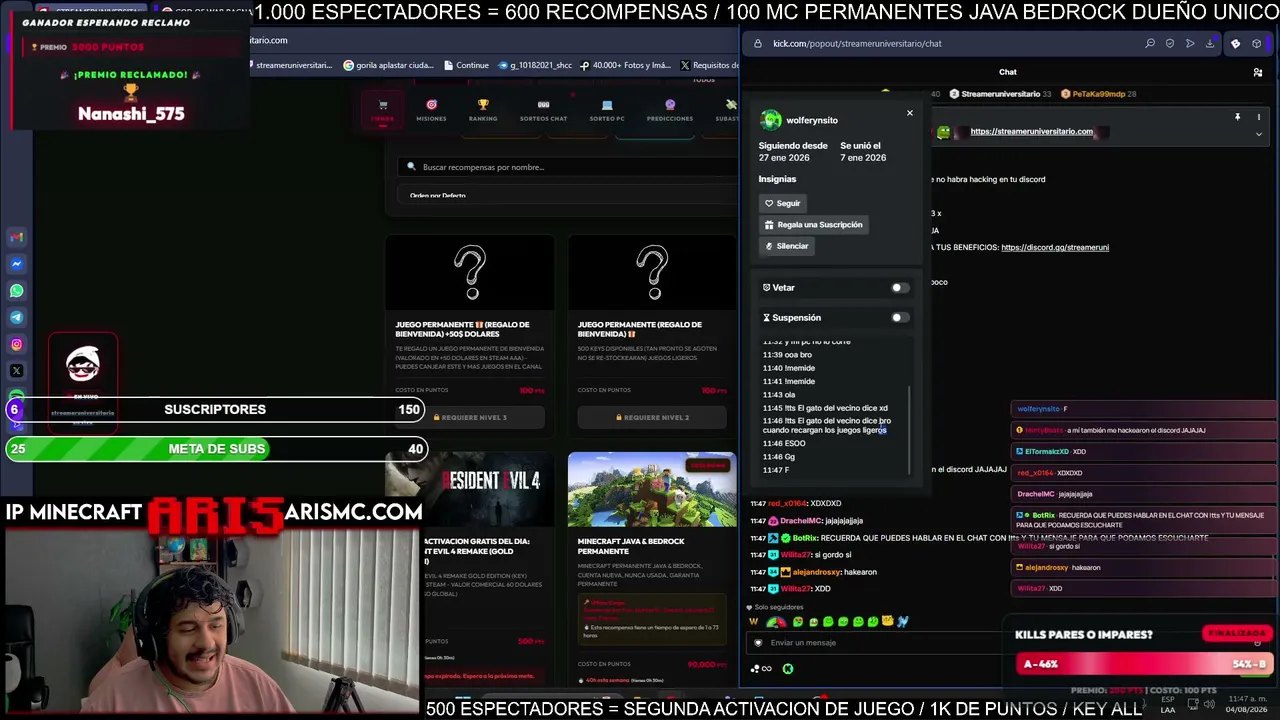Switch to the Ranking tab
The image size is (1280, 720).
click(x=483, y=110)
